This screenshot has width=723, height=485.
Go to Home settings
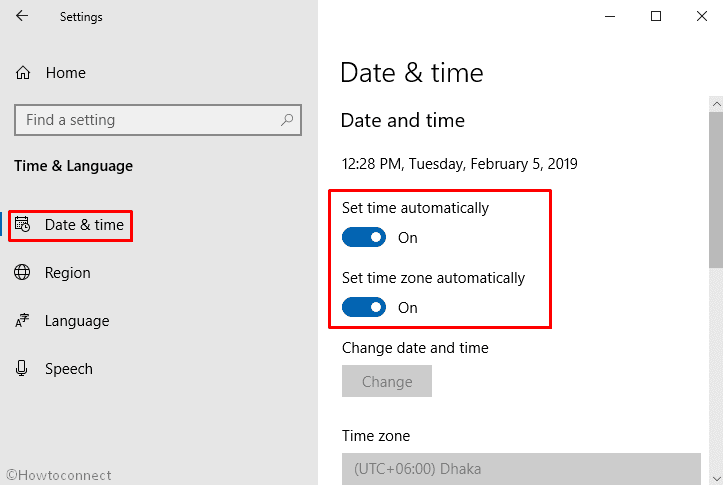point(65,73)
